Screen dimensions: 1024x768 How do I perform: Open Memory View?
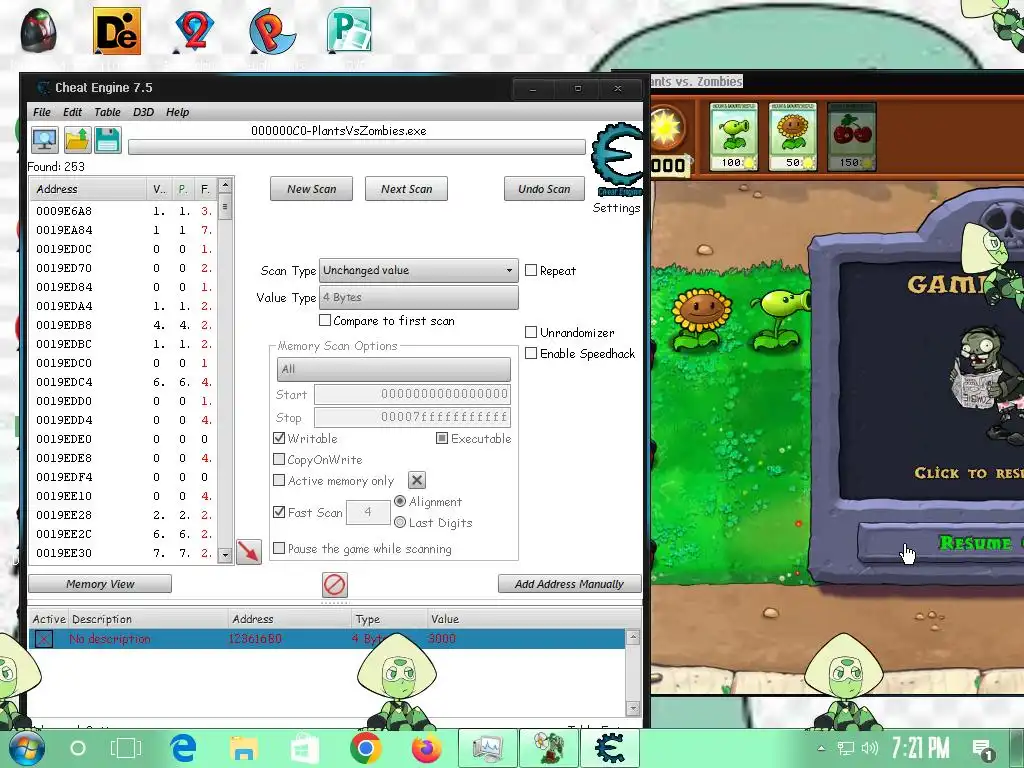click(x=100, y=584)
